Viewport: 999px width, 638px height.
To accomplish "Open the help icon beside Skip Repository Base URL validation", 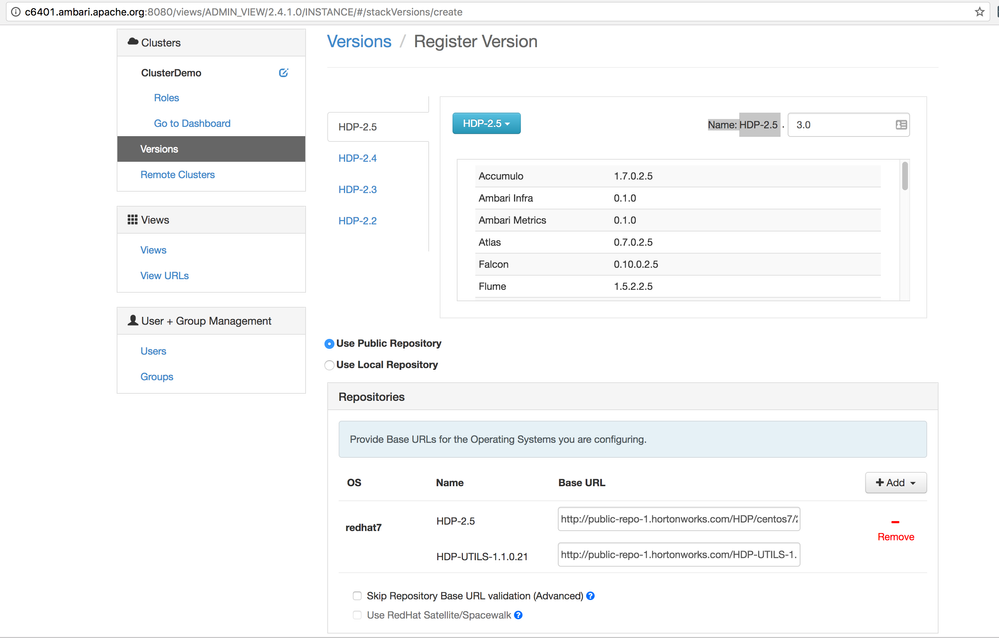I will (590, 595).
